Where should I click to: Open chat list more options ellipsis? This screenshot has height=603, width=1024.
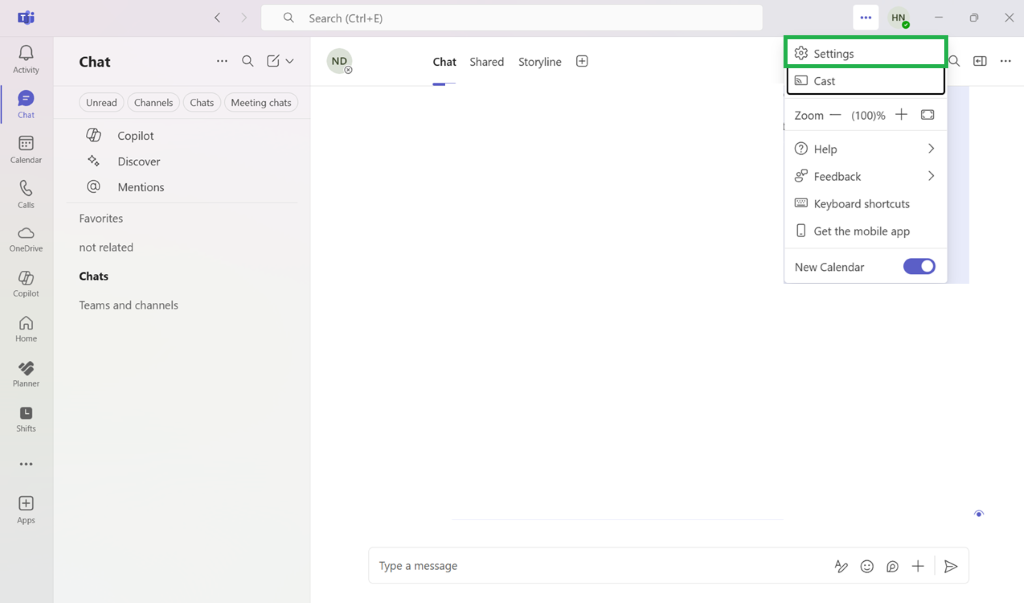tap(222, 61)
